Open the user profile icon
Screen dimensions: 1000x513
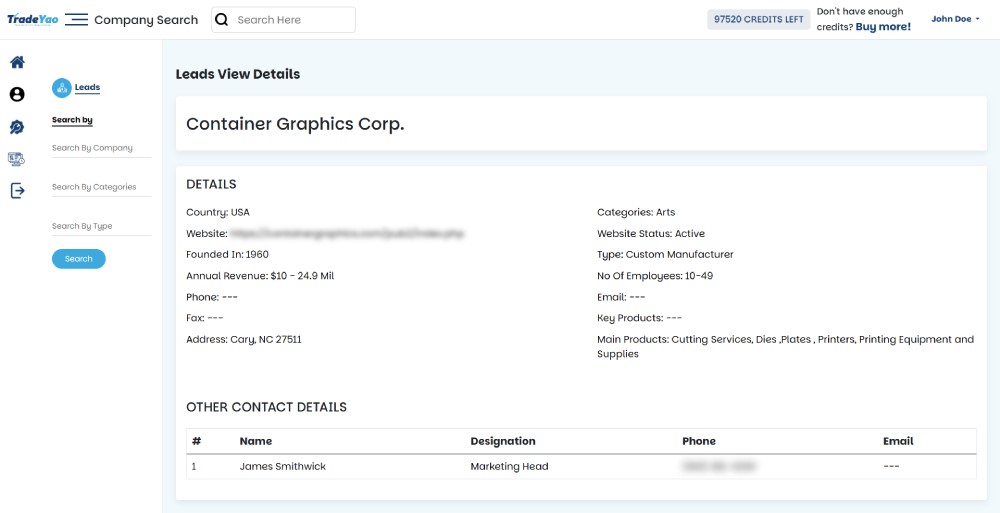17,94
